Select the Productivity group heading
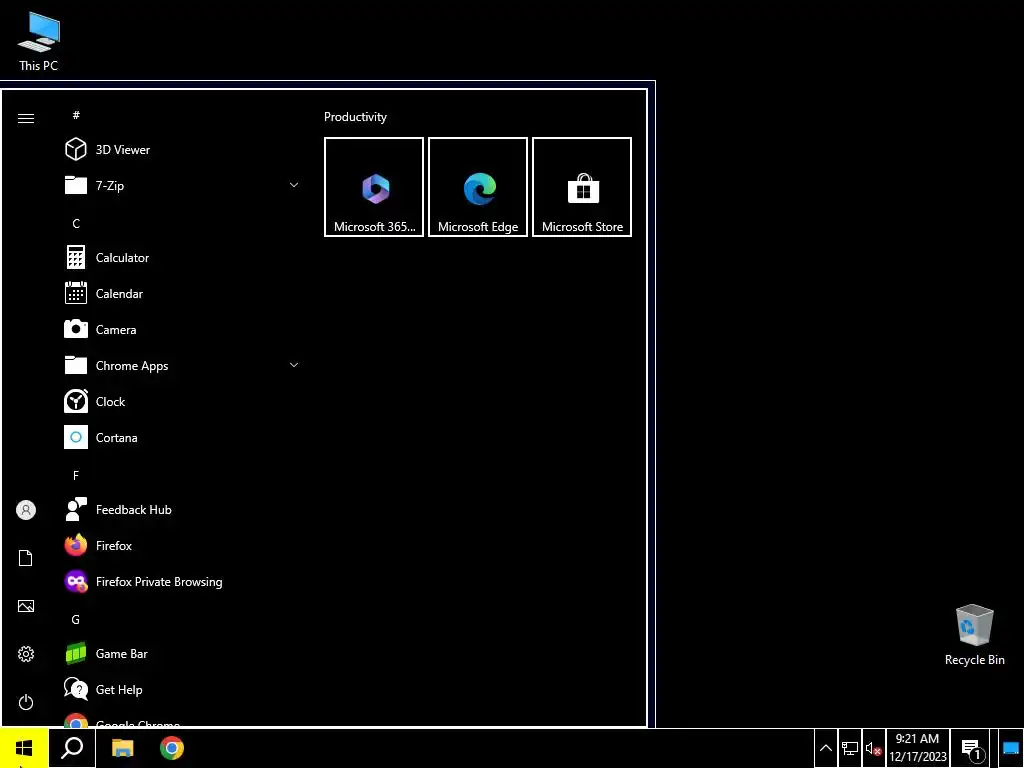The image size is (1024, 768). 355,117
